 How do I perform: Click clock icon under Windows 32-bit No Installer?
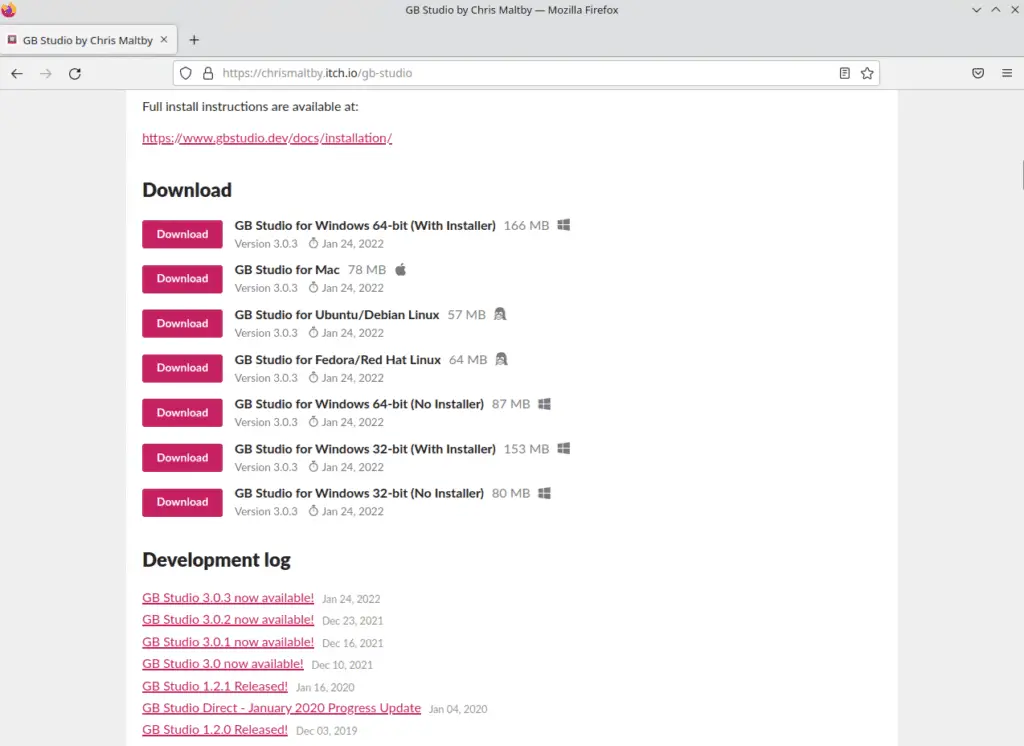click(x=313, y=511)
